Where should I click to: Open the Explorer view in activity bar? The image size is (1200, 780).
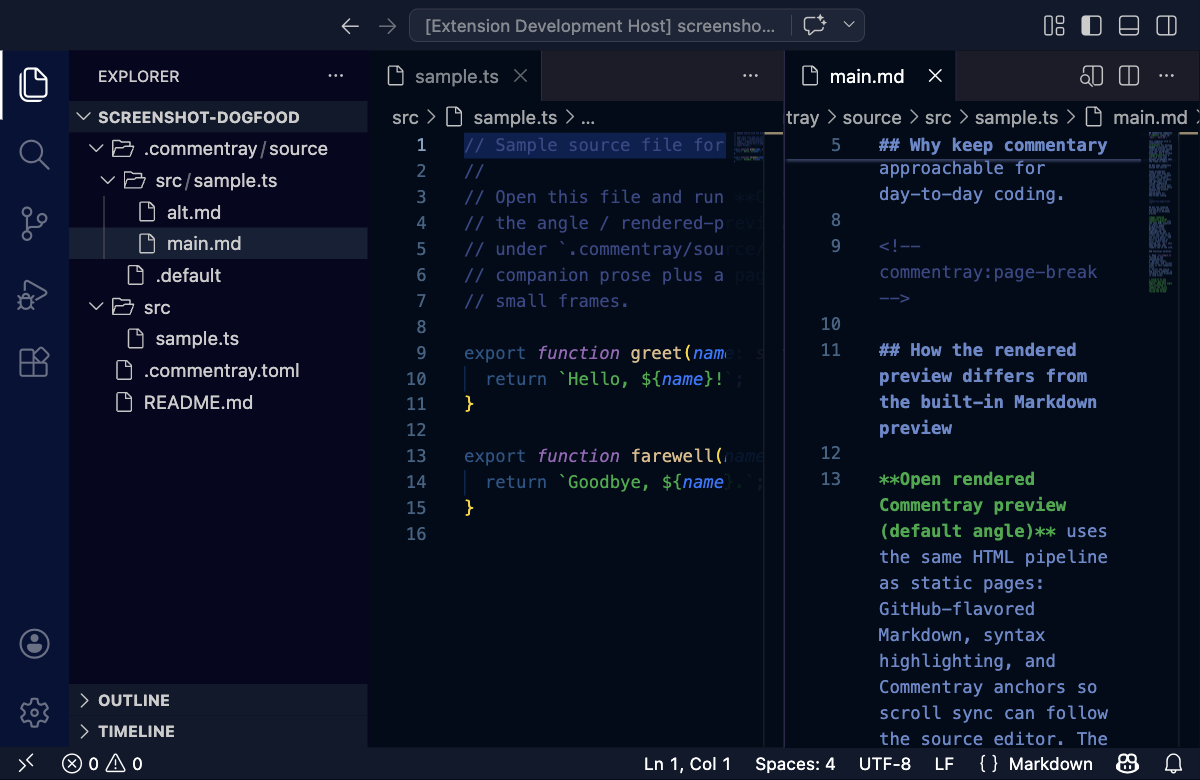pyautogui.click(x=34, y=84)
